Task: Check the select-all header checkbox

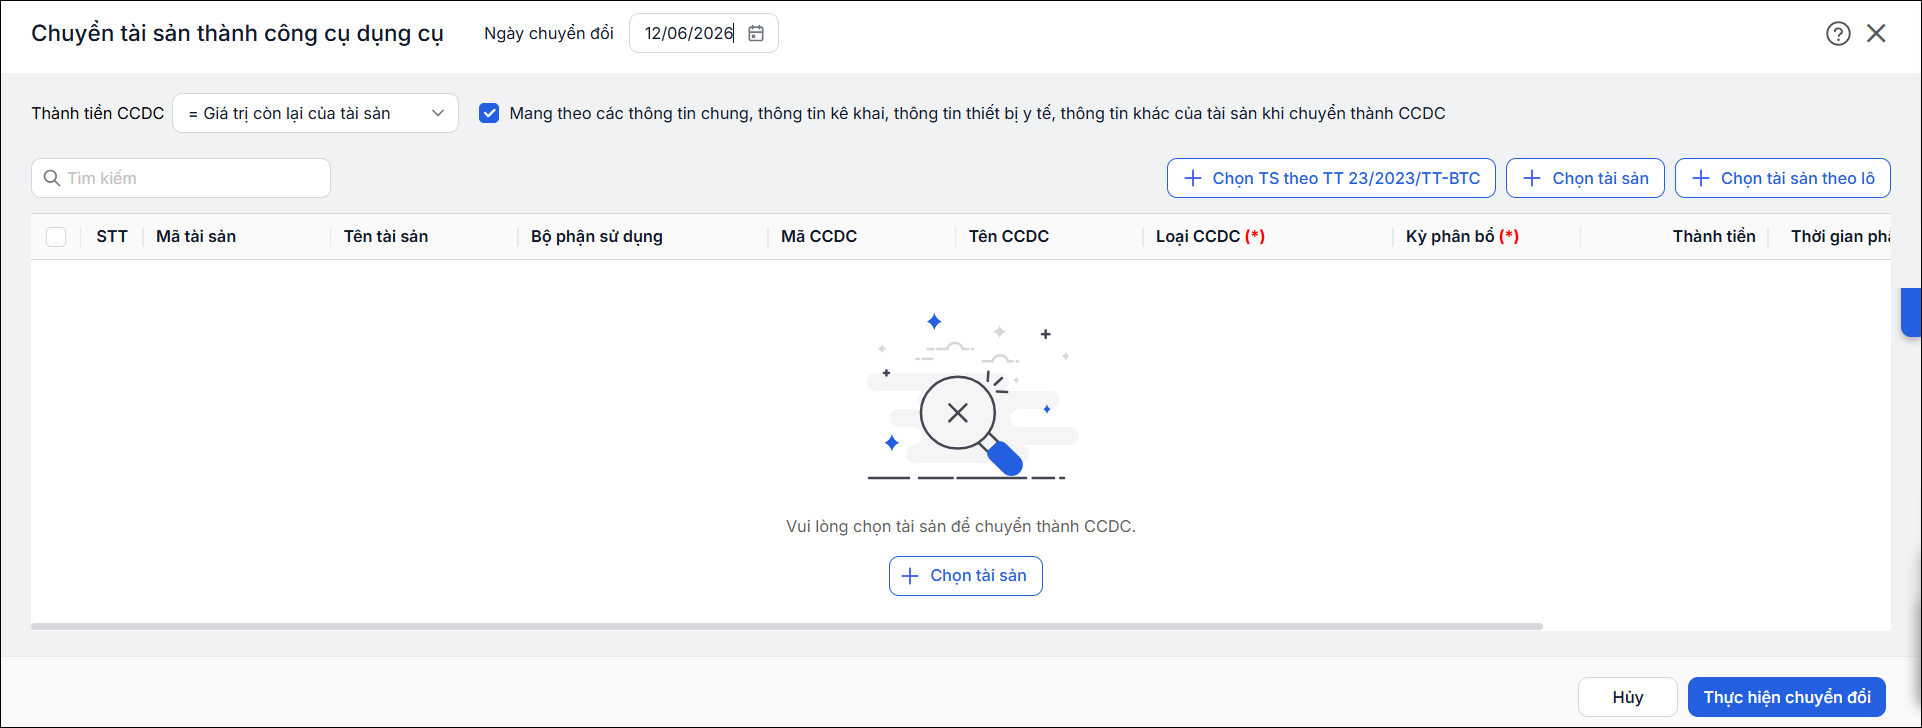Action: [56, 237]
